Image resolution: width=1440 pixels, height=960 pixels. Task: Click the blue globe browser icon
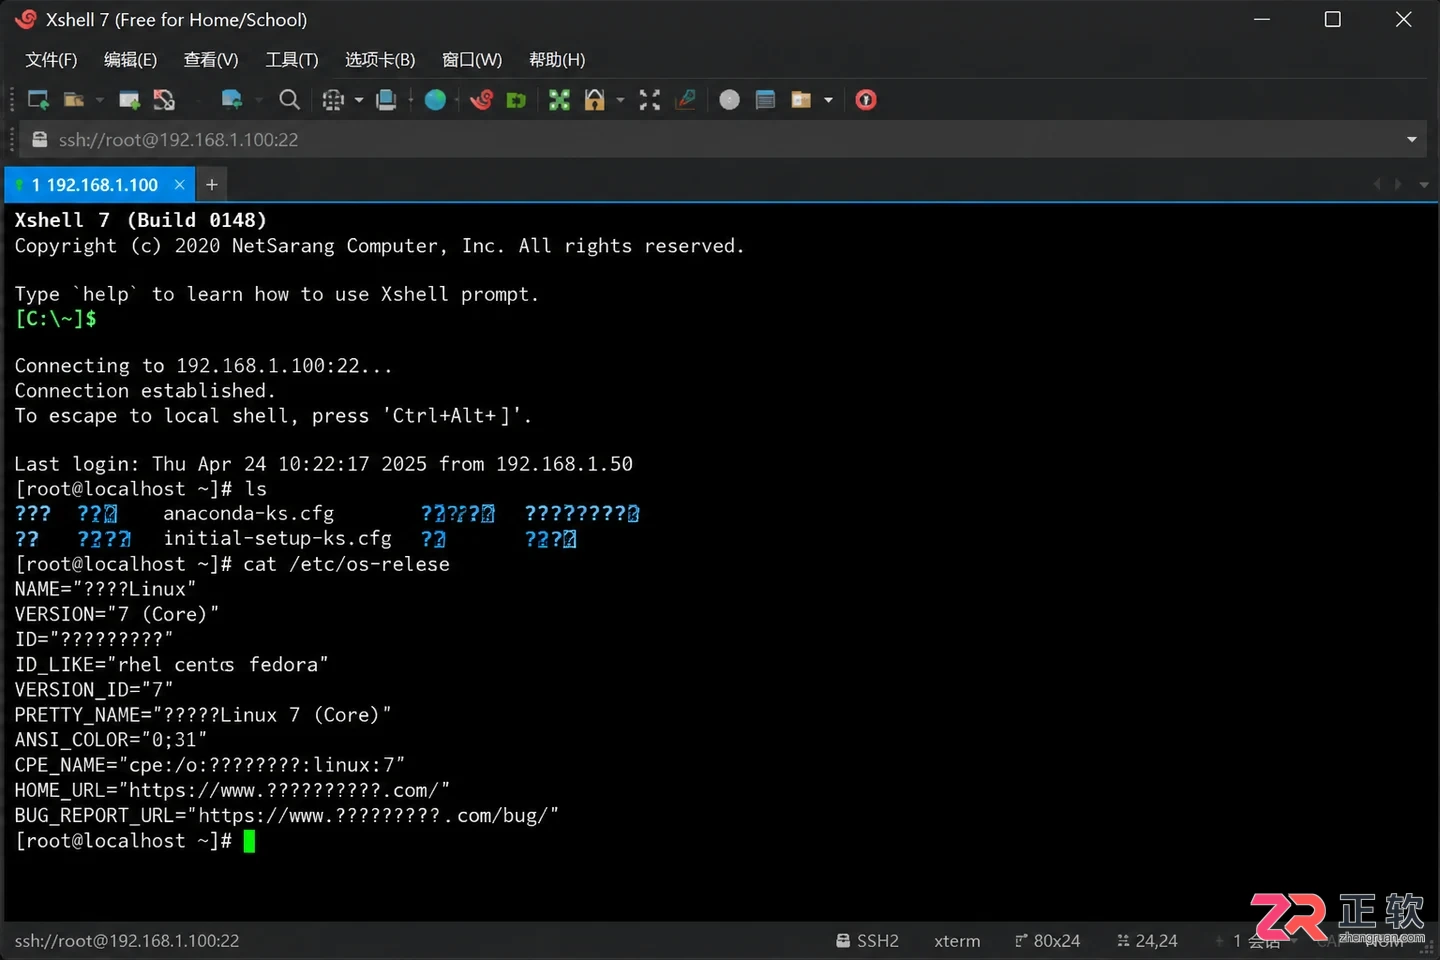click(435, 99)
